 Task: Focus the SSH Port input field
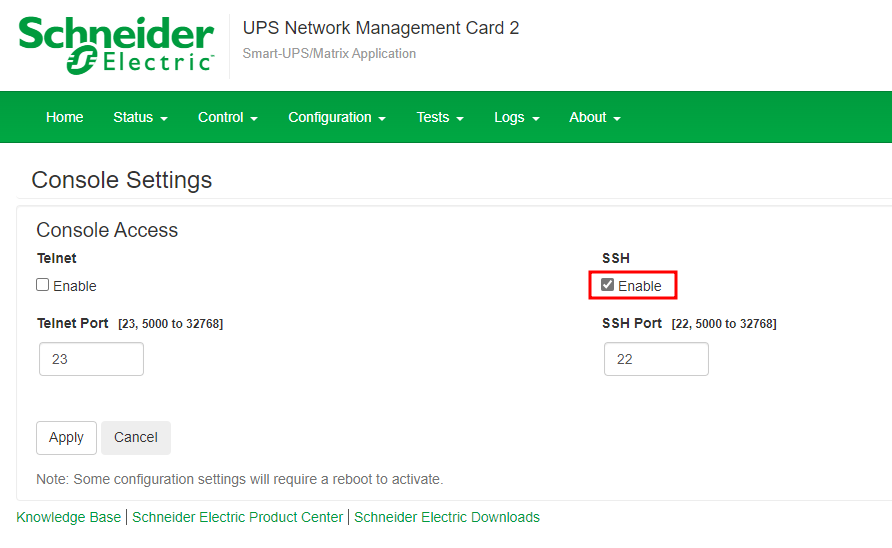(x=656, y=359)
